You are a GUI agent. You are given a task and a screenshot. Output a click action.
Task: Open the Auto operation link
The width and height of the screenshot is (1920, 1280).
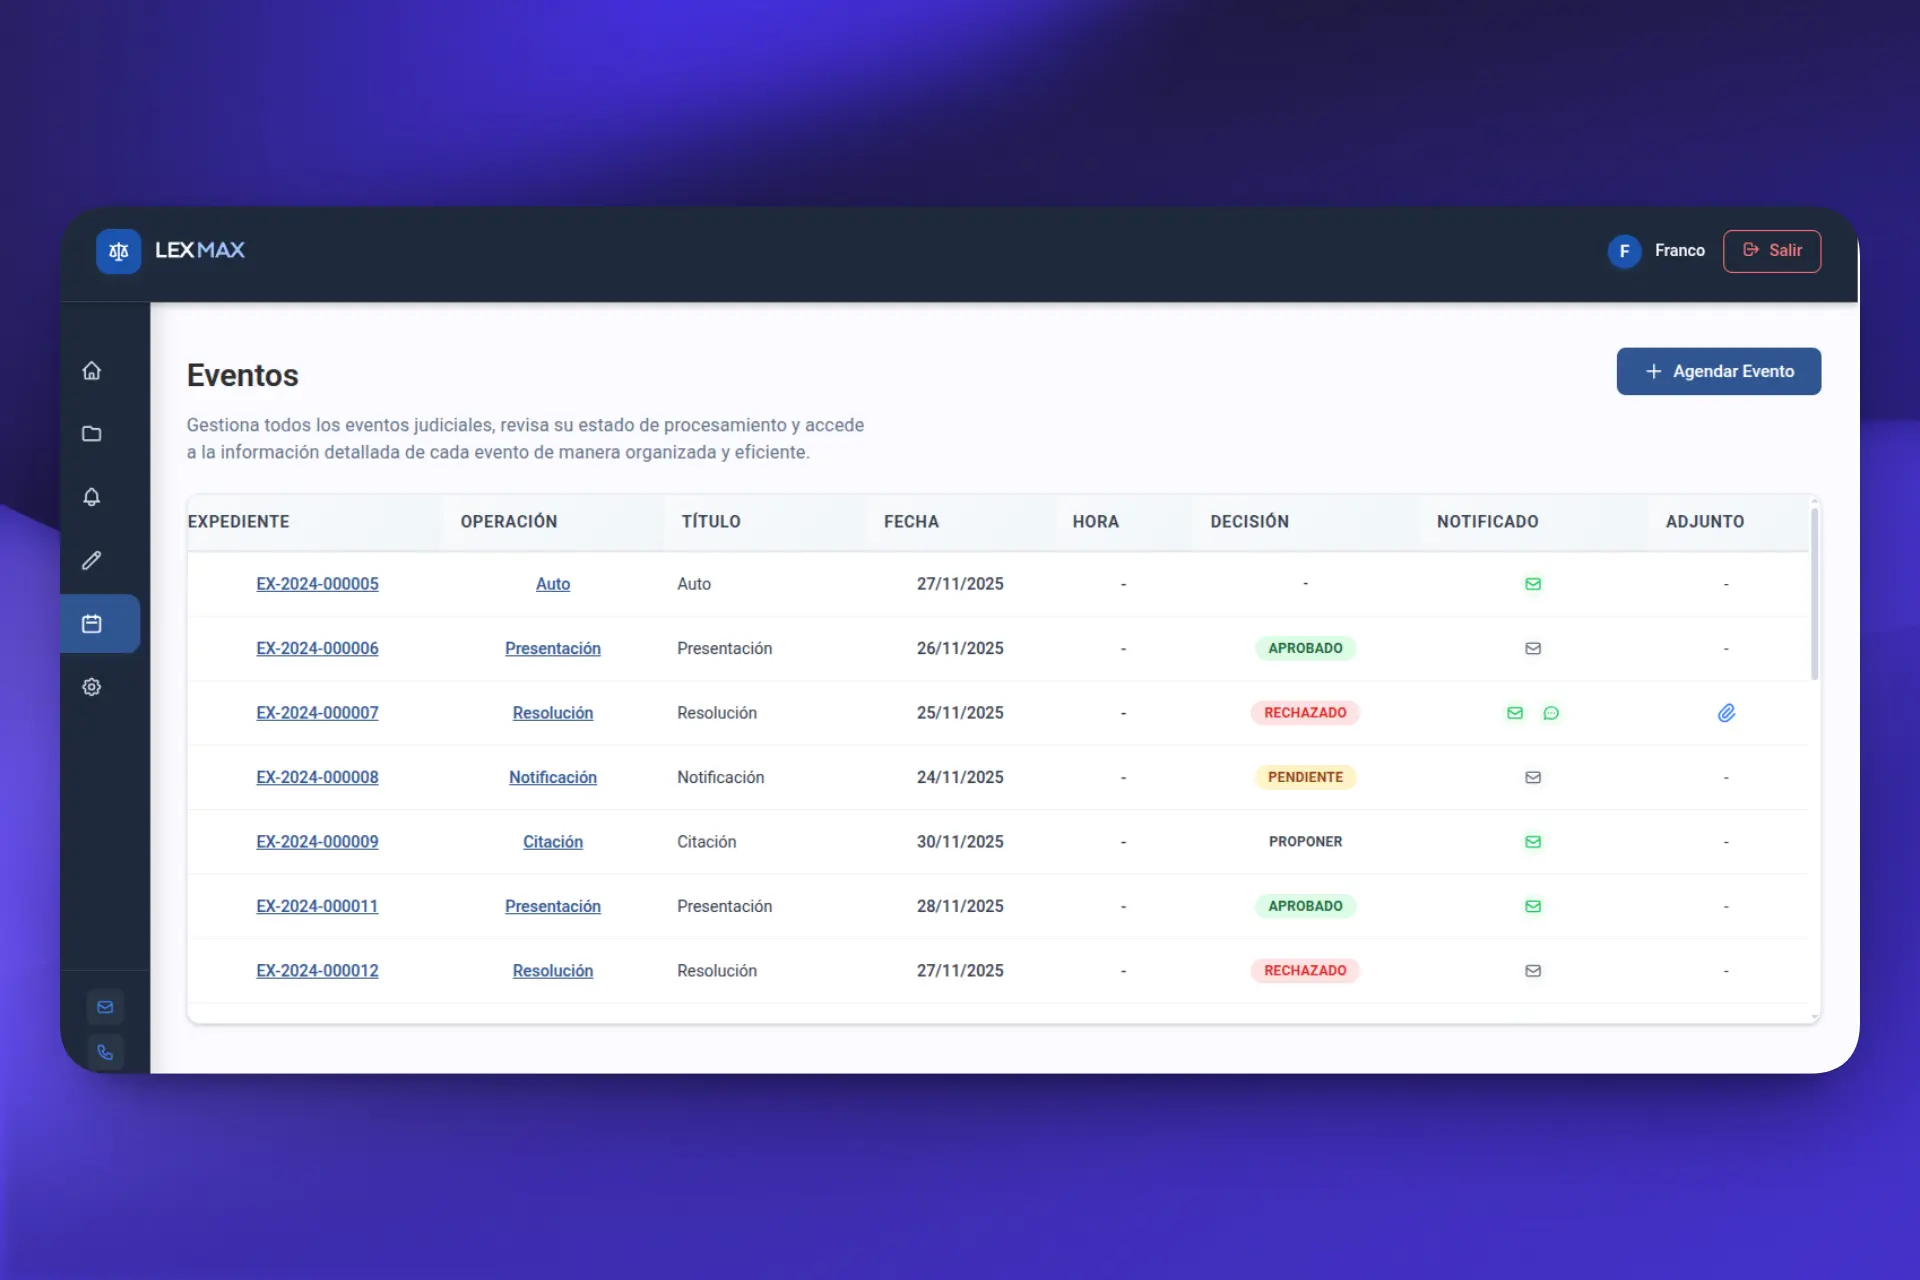553,584
